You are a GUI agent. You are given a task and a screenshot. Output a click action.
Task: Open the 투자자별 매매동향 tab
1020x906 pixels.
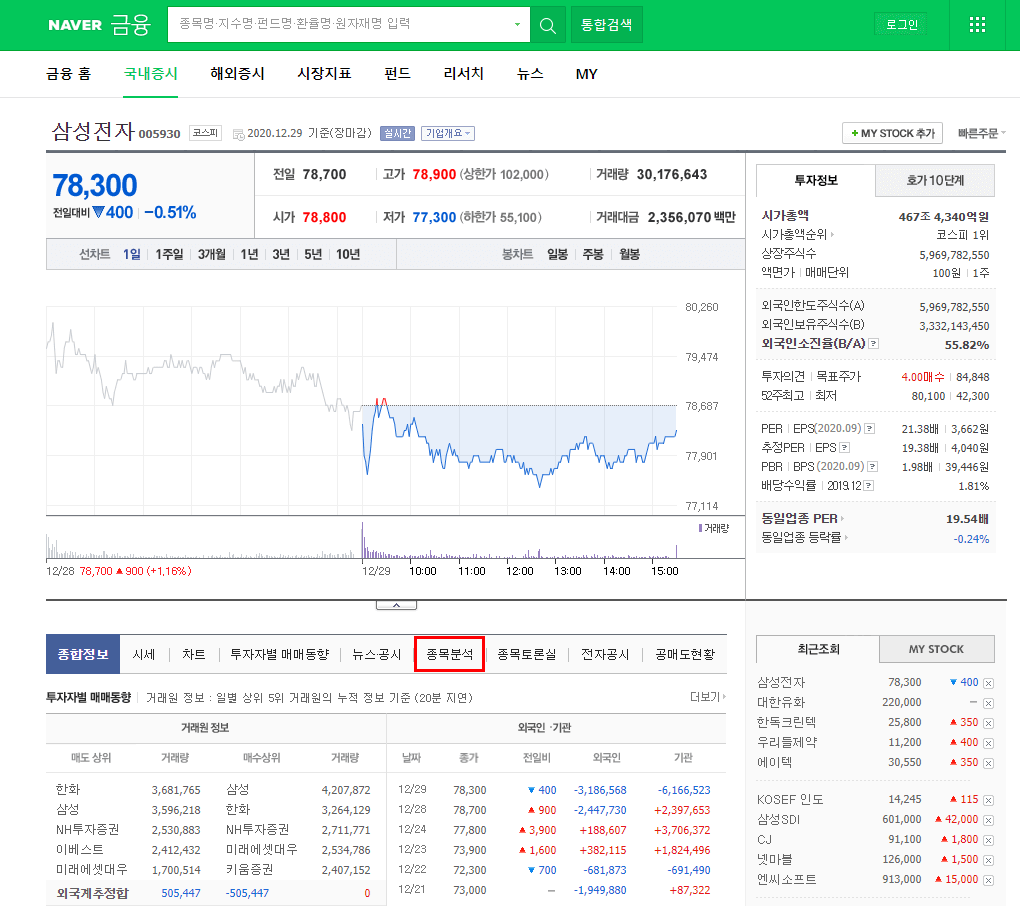pos(280,654)
